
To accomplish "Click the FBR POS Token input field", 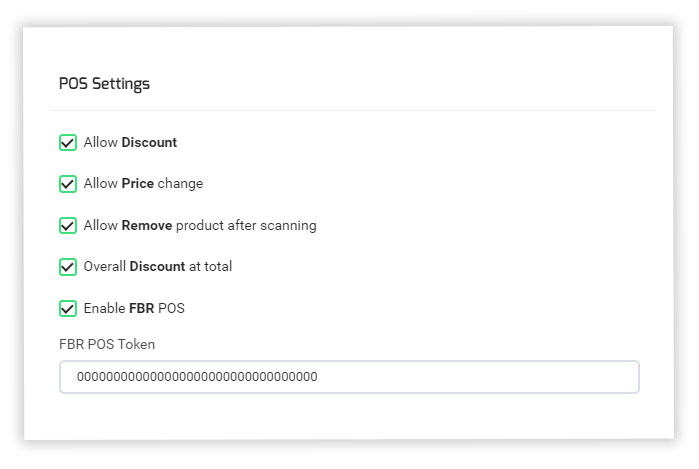I will pos(349,377).
